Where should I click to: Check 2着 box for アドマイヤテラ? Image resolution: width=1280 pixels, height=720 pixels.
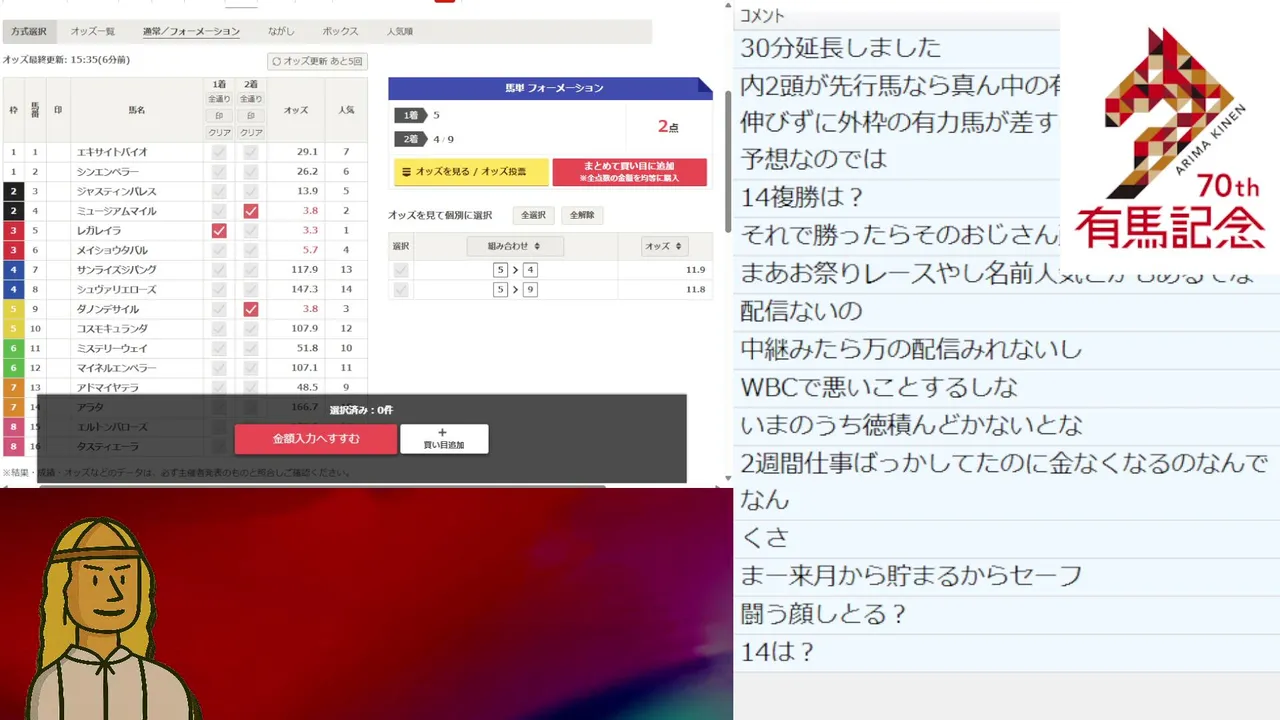click(251, 387)
